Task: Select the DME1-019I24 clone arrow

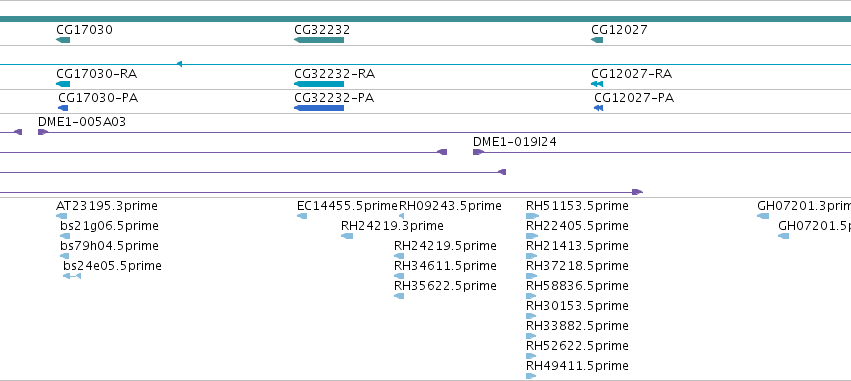Action: point(478,152)
